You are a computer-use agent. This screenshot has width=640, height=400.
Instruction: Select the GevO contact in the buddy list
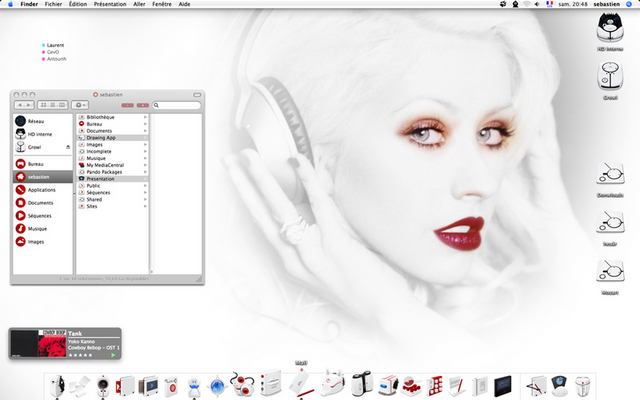click(x=51, y=52)
